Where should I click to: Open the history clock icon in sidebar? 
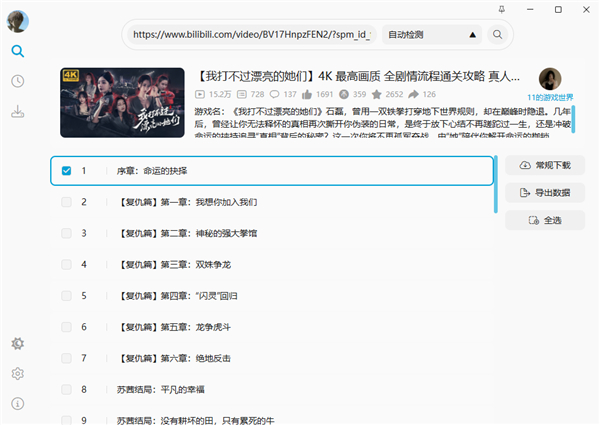[18, 81]
